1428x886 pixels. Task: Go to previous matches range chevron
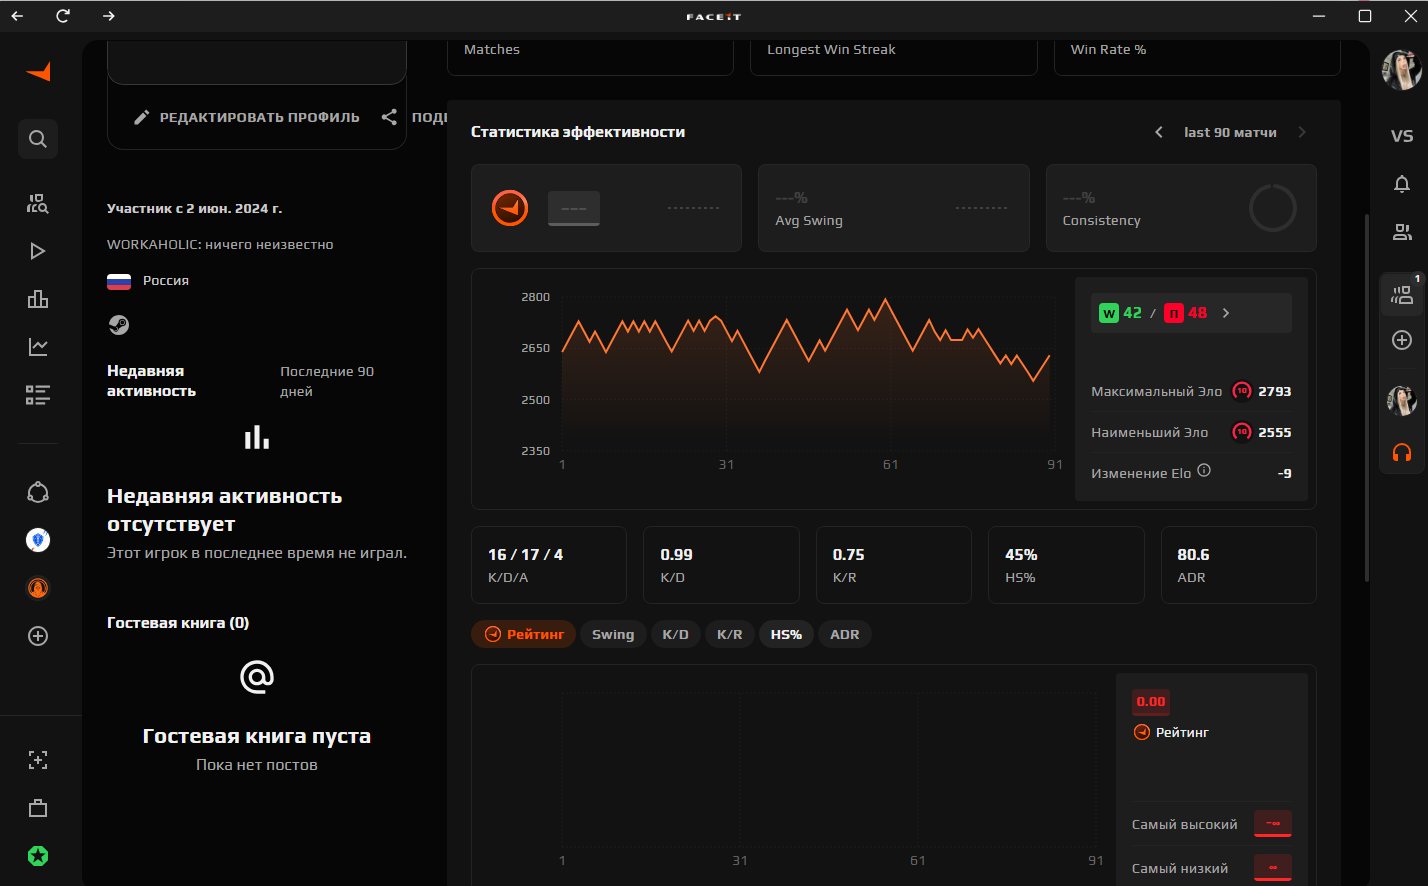1159,132
